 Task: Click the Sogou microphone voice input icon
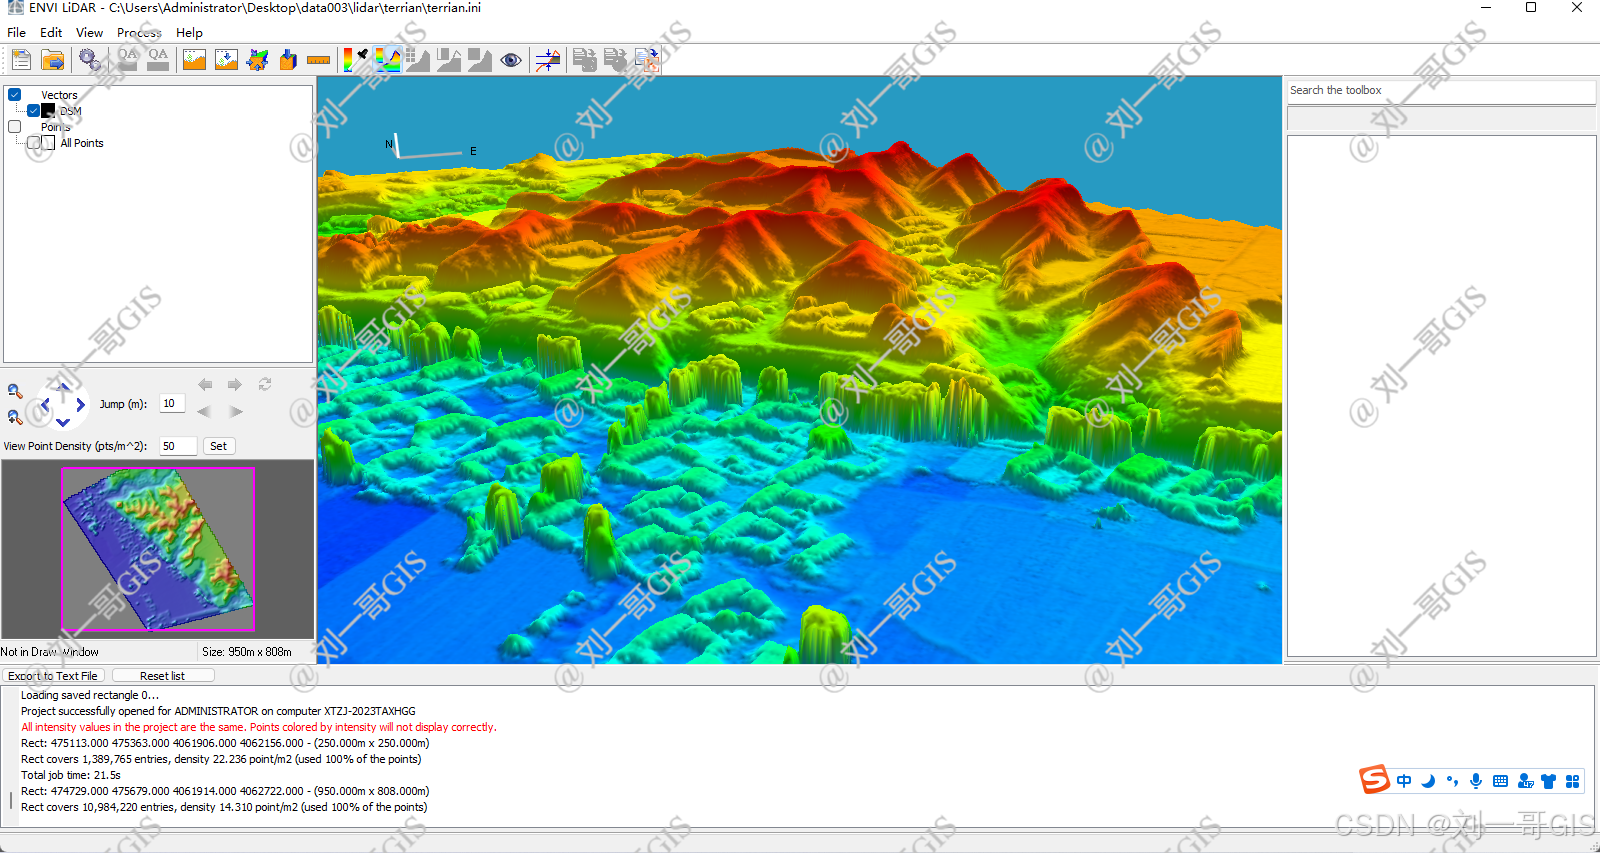click(1476, 781)
